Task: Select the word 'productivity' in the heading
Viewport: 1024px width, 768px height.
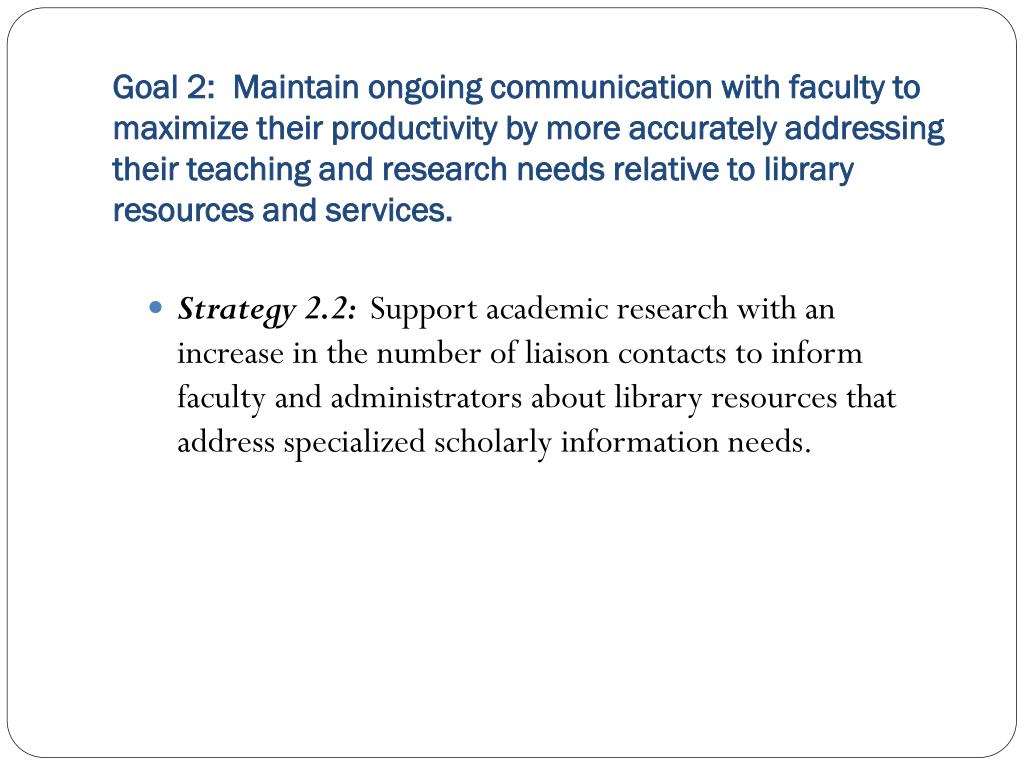Action: 415,129
